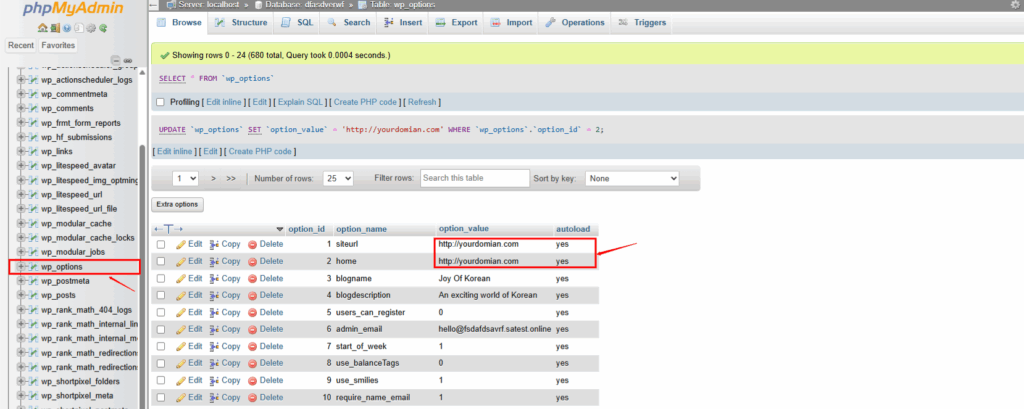Click the Import tab

511,22
